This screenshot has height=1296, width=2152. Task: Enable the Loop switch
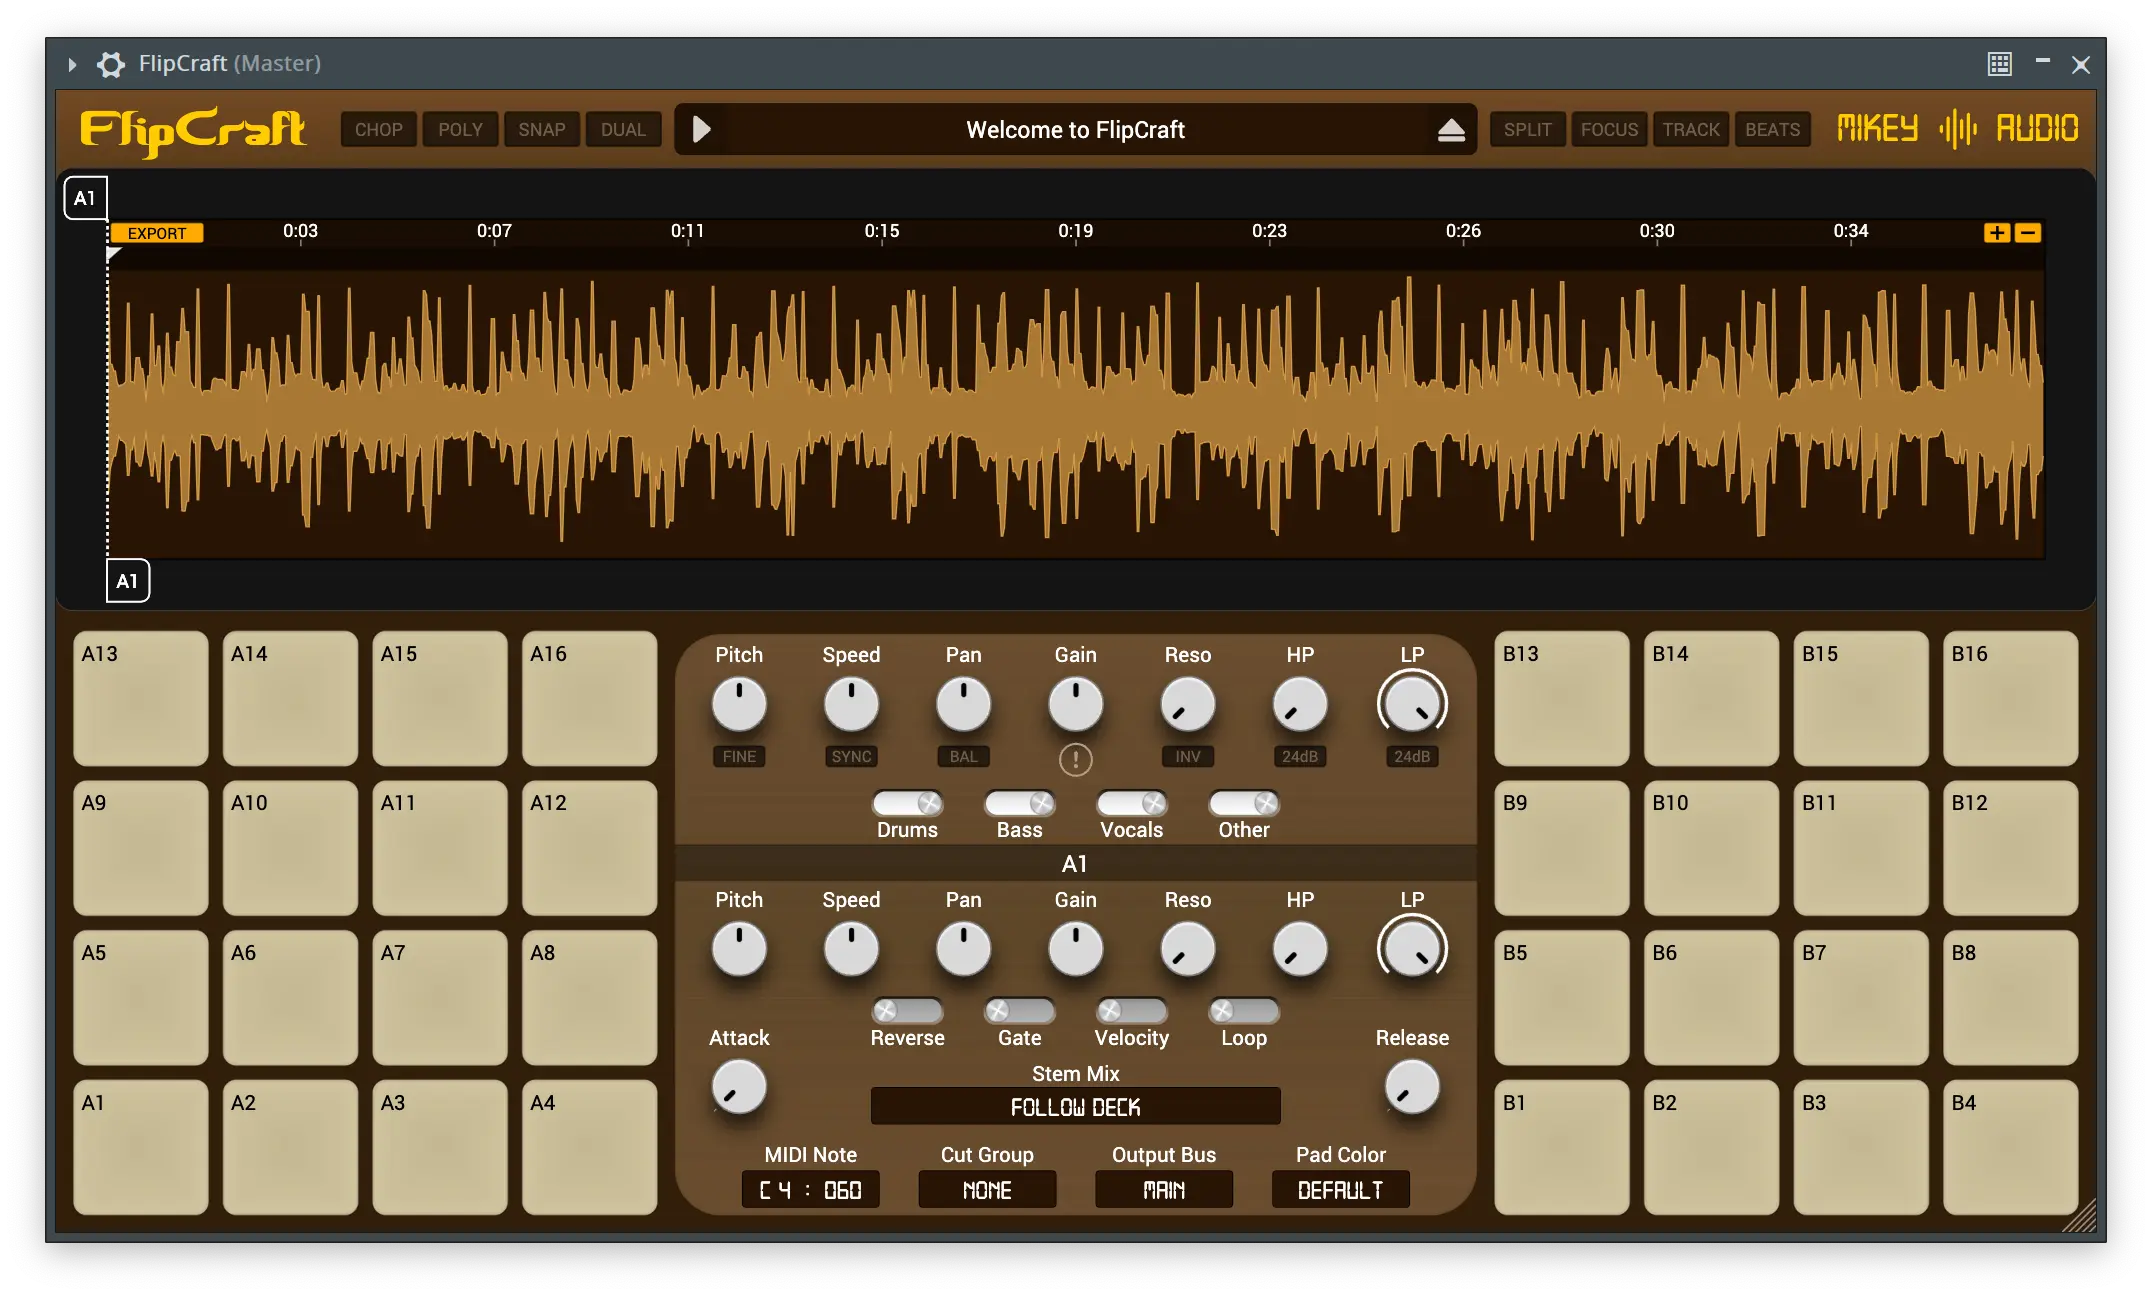point(1243,1011)
